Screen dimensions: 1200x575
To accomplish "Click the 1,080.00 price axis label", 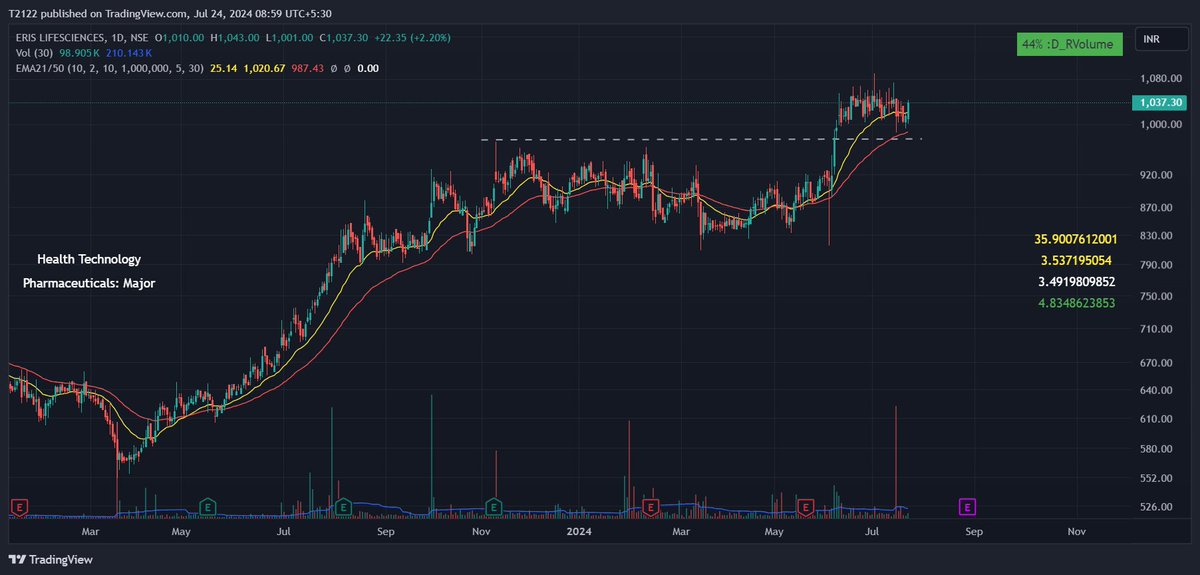I will 1161,78.
